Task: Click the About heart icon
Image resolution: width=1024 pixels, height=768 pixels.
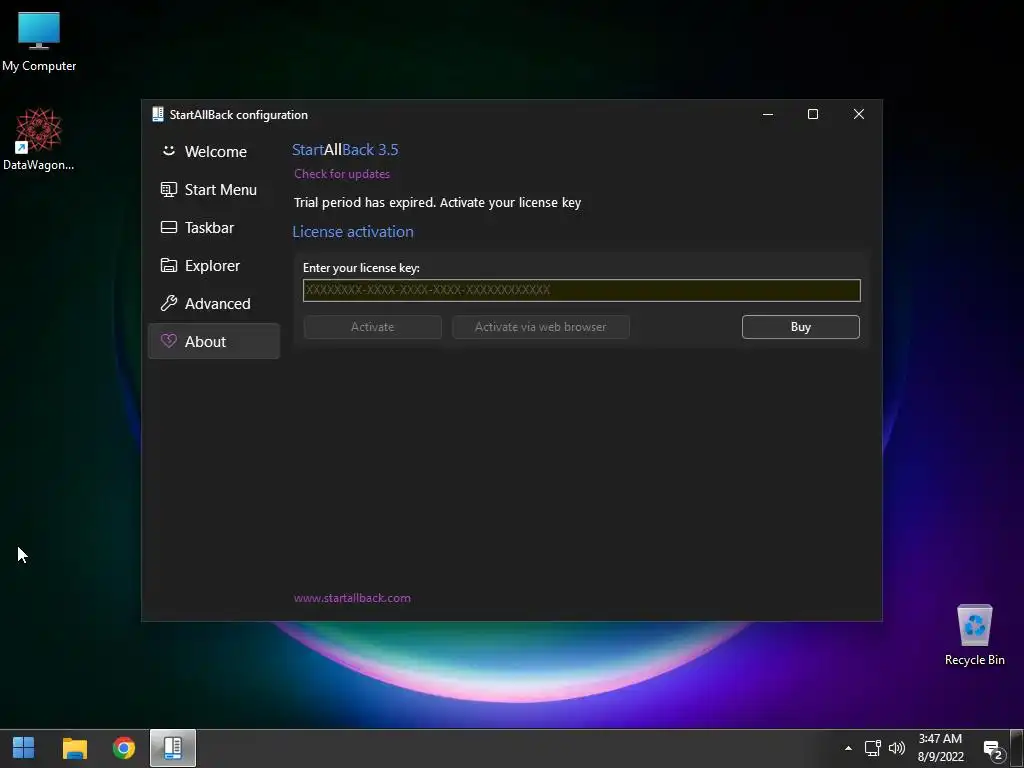Action: coord(168,341)
